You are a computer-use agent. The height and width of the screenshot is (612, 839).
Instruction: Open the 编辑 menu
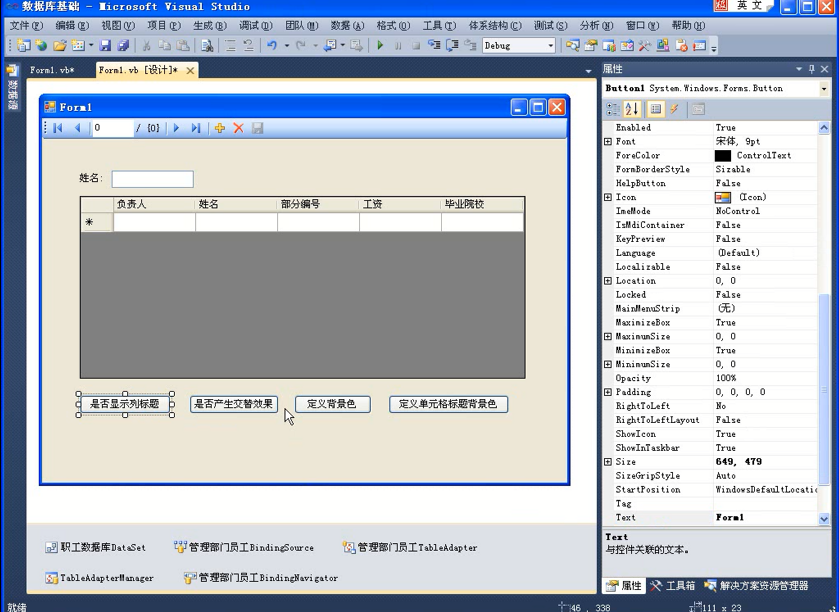[x=72, y=25]
